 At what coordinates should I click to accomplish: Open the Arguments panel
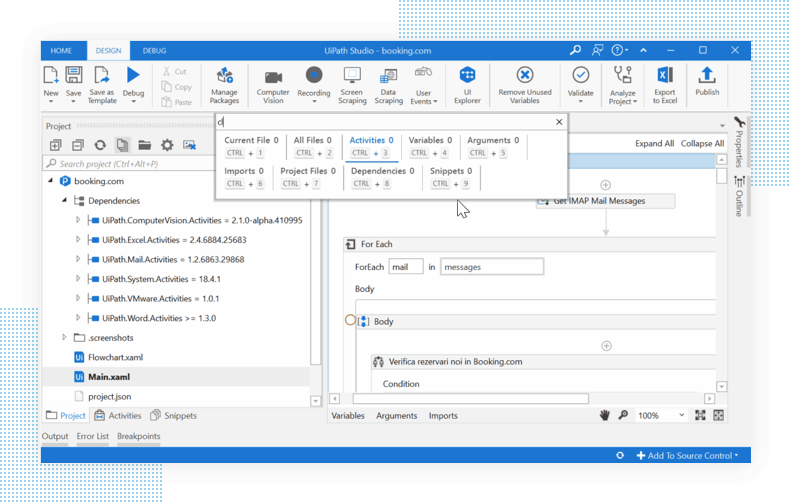pos(397,415)
